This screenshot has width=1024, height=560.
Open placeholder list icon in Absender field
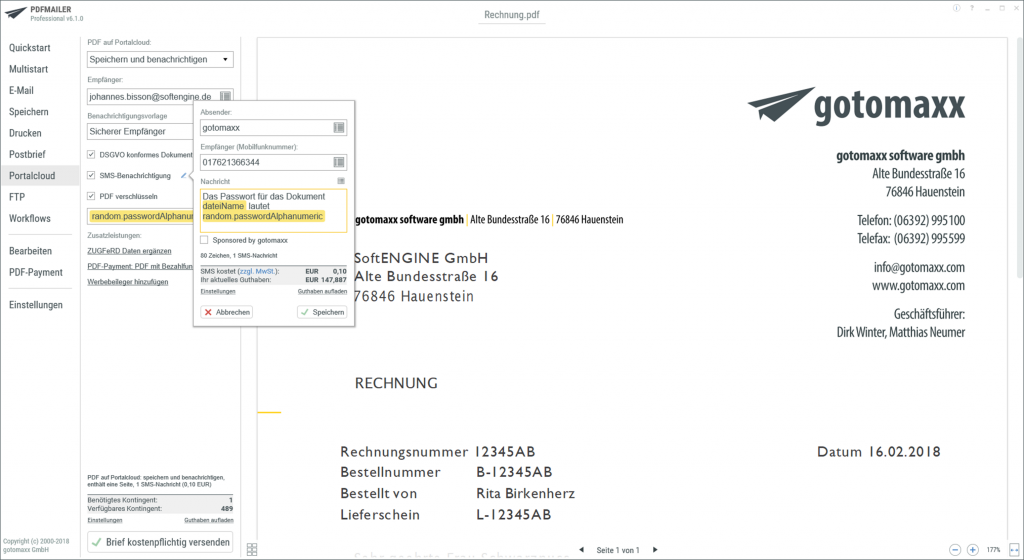pyautogui.click(x=339, y=128)
